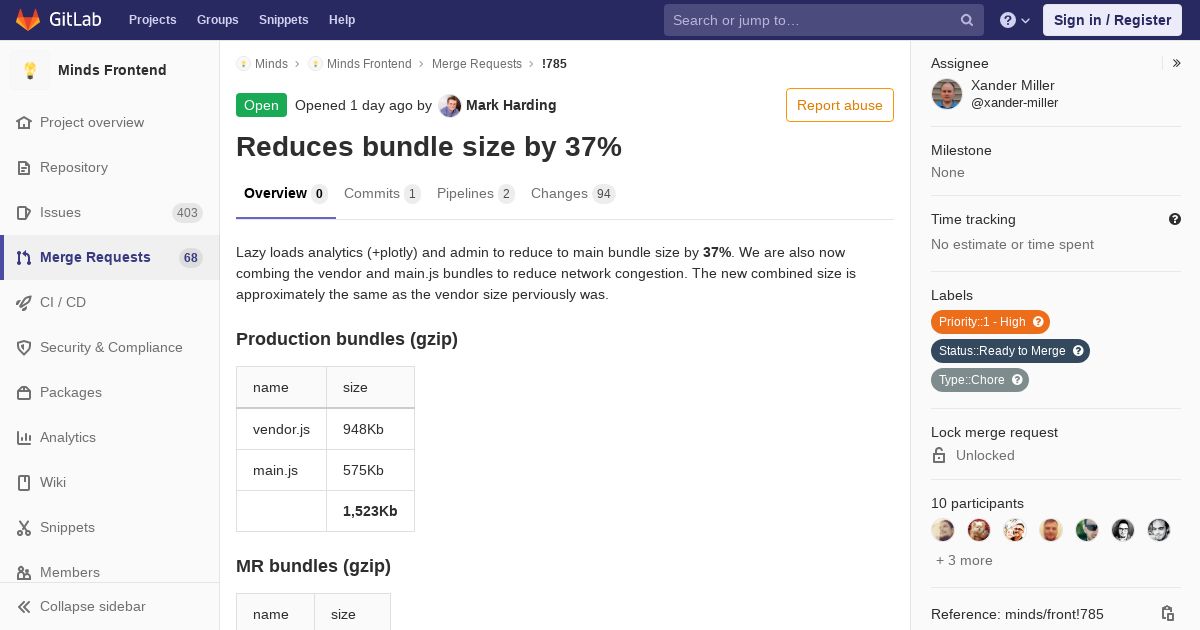The height and width of the screenshot is (630, 1200).
Task: Focus the Search or jump to field
Action: 810,20
